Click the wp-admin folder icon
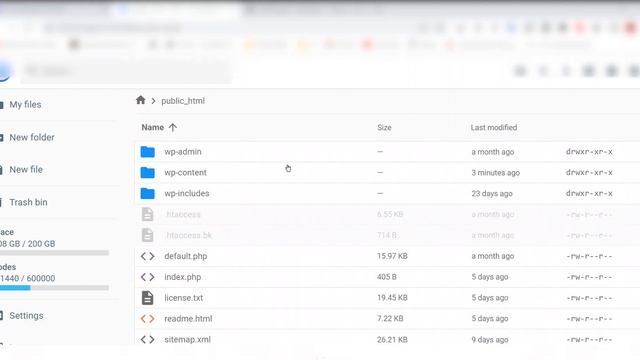640x360 pixels. (x=148, y=152)
